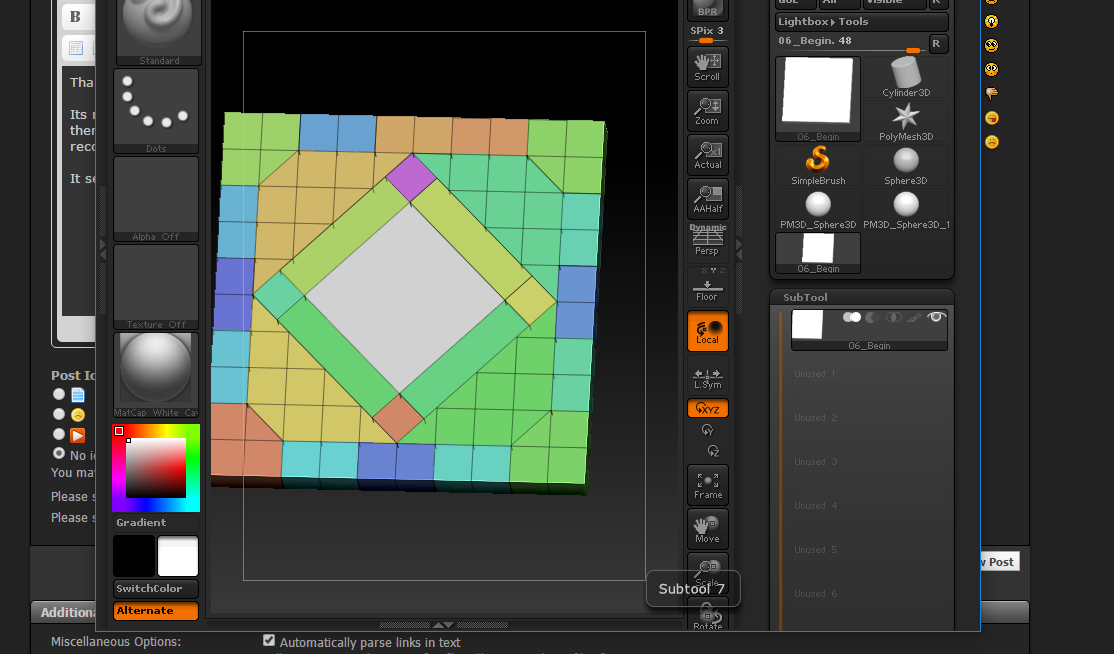Image resolution: width=1114 pixels, height=654 pixels.
Task: Select the Standard brush
Action: (x=158, y=30)
